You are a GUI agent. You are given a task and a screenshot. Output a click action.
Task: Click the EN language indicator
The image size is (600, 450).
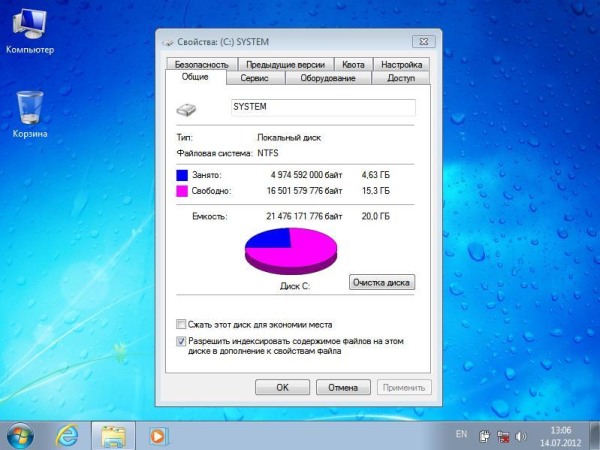click(461, 435)
